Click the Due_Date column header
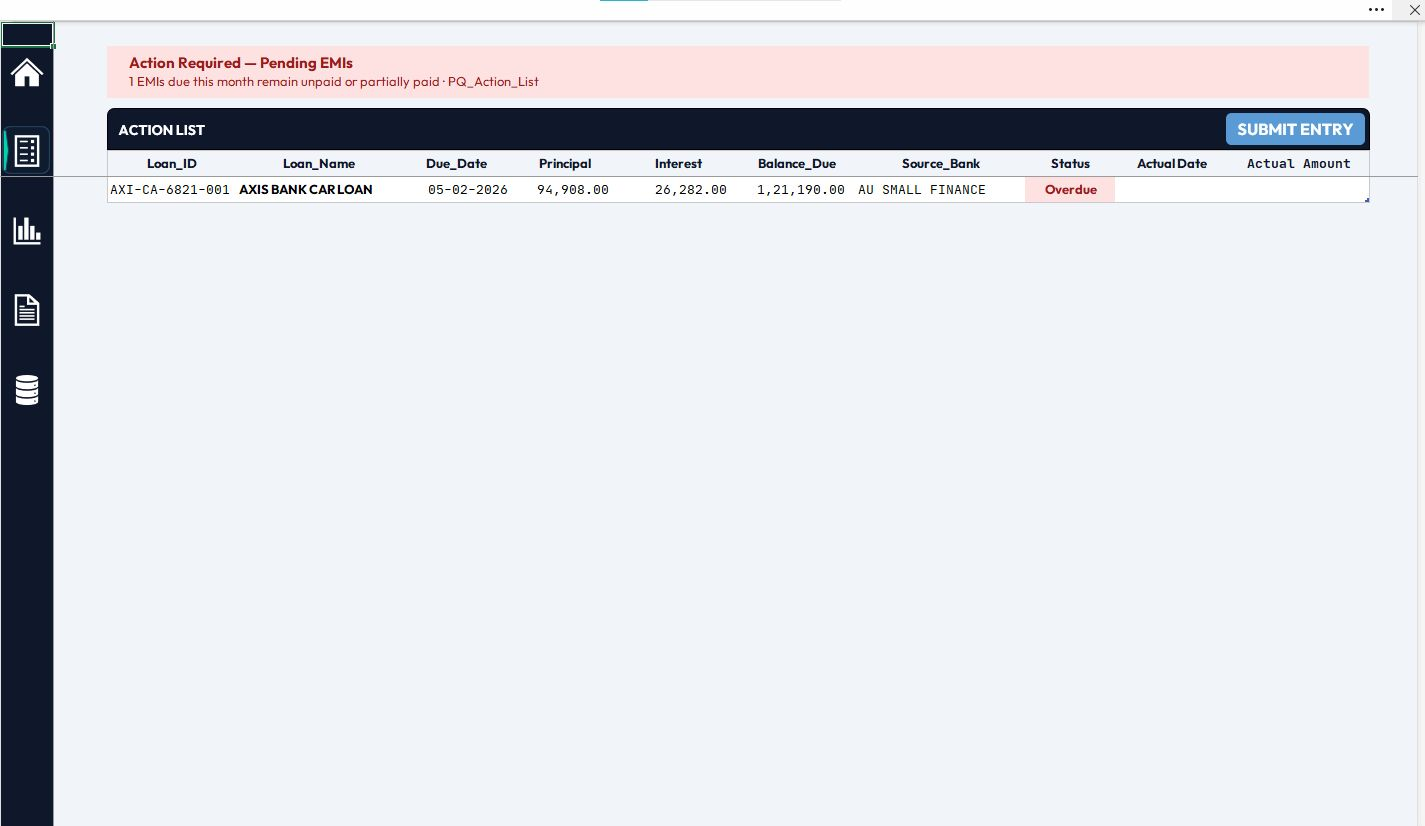The height and width of the screenshot is (826, 1425). tap(457, 163)
